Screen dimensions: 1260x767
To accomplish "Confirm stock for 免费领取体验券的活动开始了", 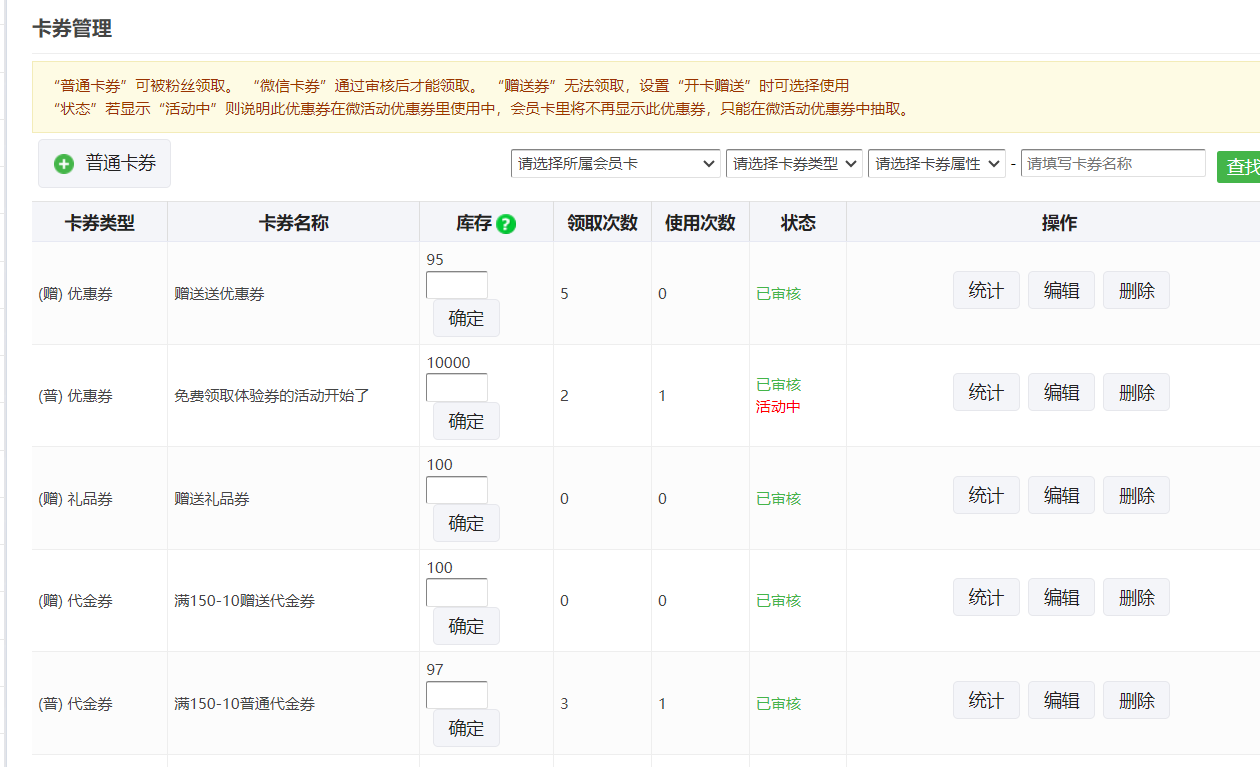I will 466,421.
